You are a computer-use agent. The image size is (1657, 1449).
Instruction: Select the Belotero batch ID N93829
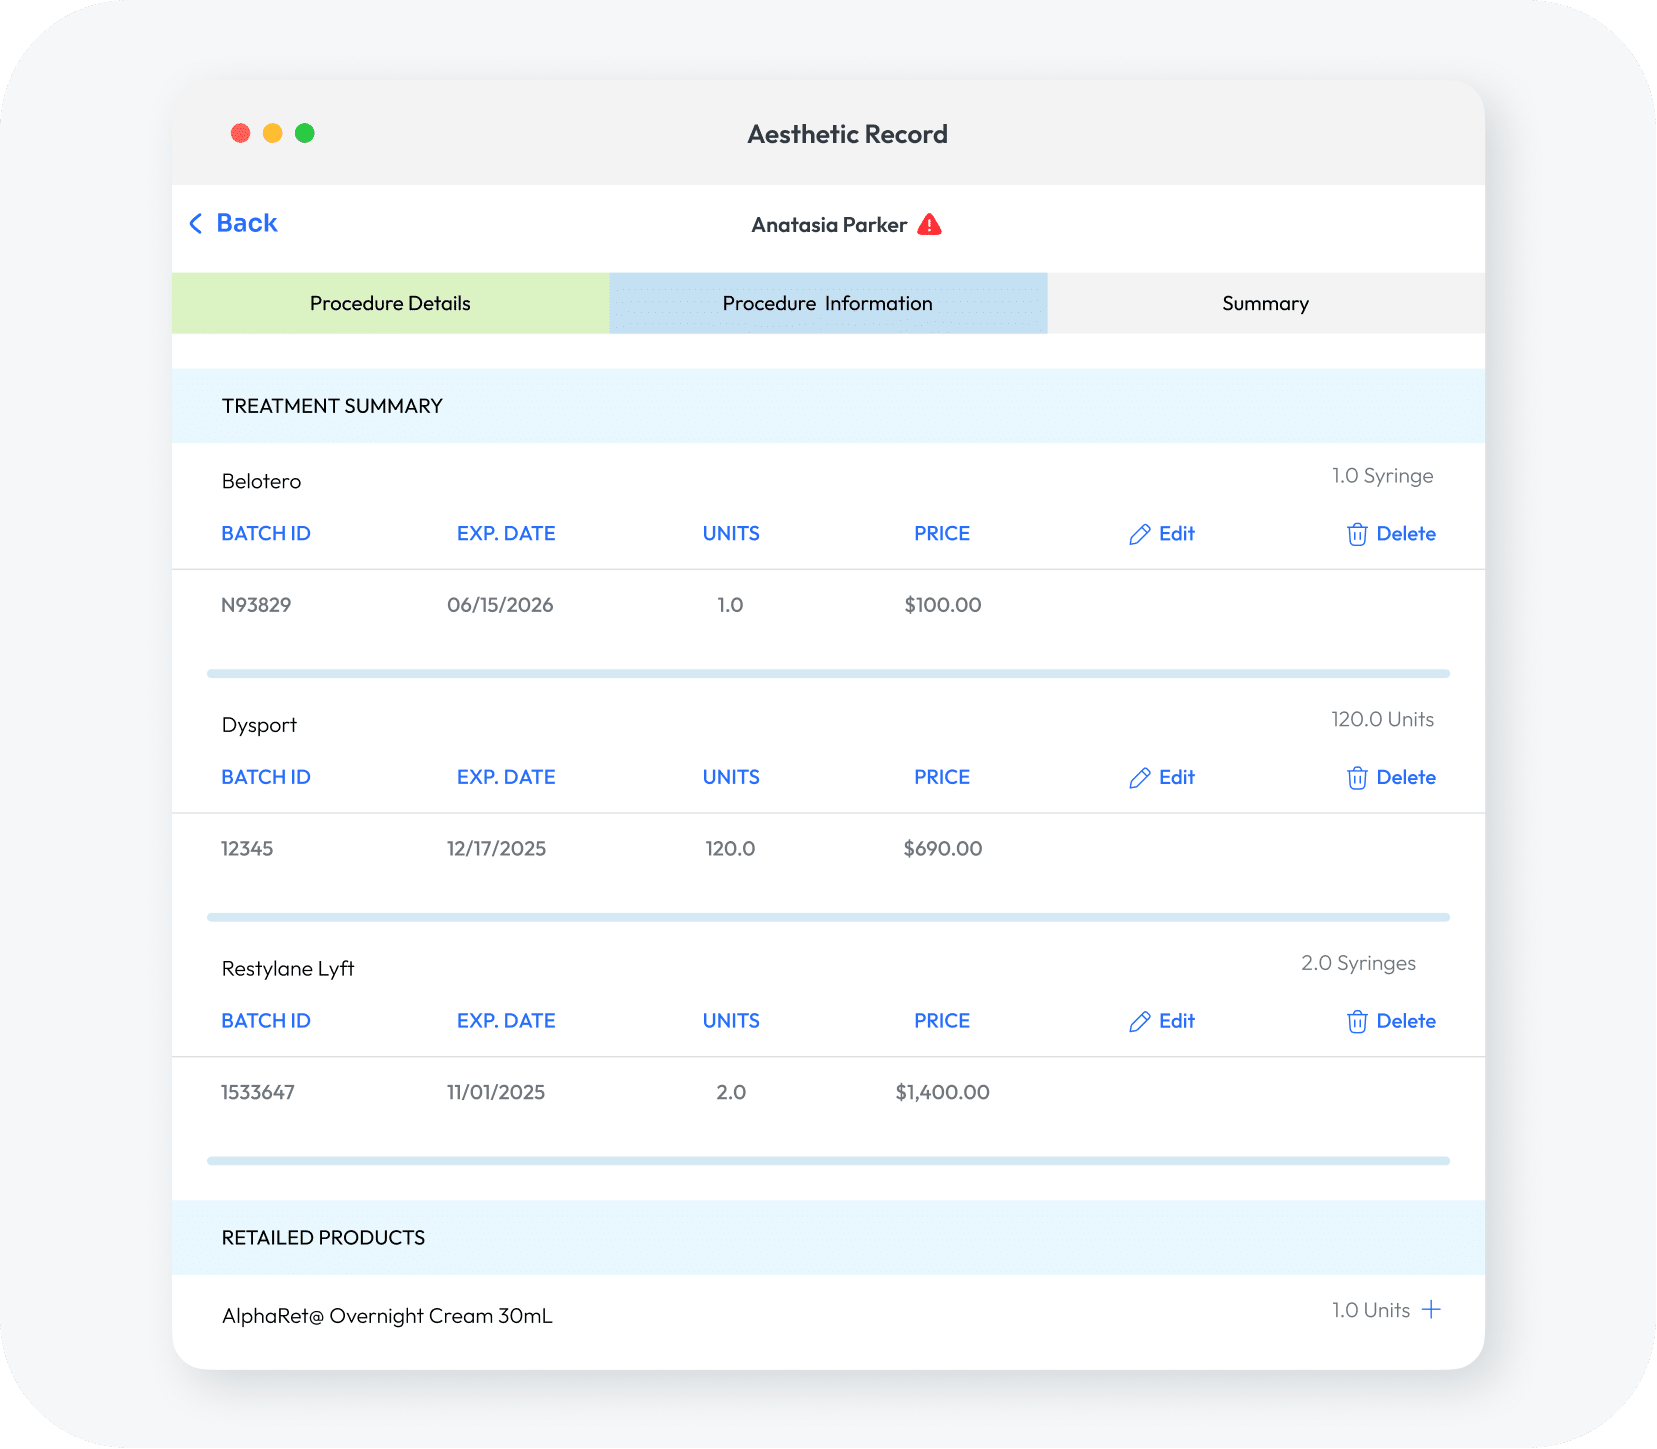[256, 605]
